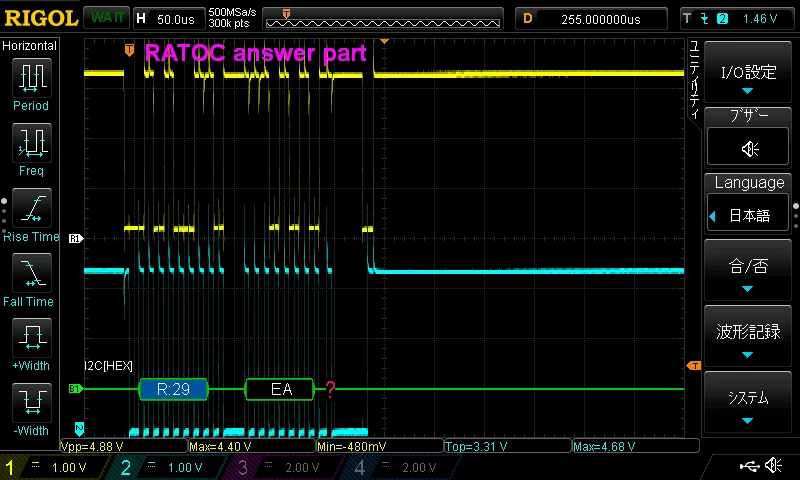Click the trigger level T marker on right edge
The image size is (800, 480).
693,365
